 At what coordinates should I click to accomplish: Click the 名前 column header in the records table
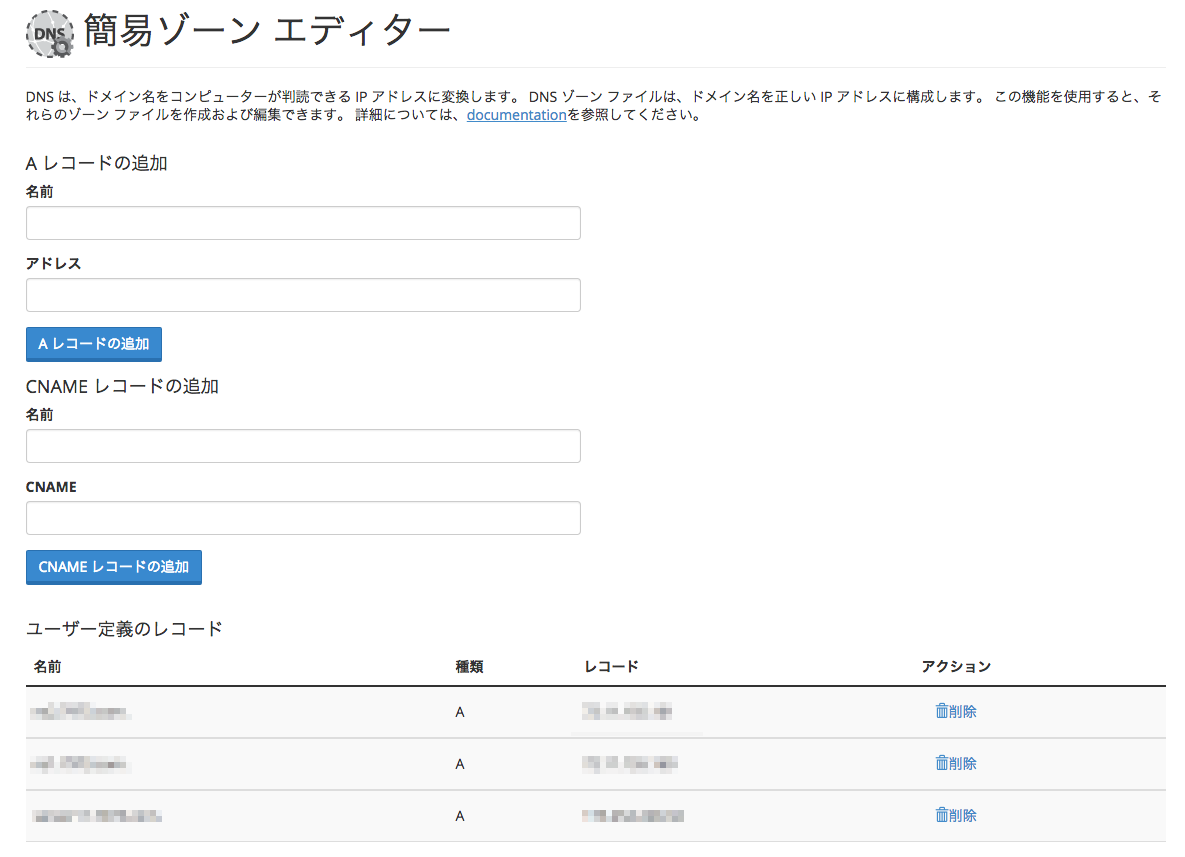tap(48, 666)
